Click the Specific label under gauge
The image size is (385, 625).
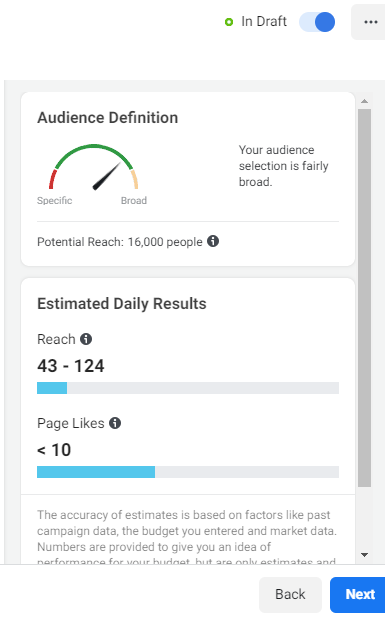55,200
